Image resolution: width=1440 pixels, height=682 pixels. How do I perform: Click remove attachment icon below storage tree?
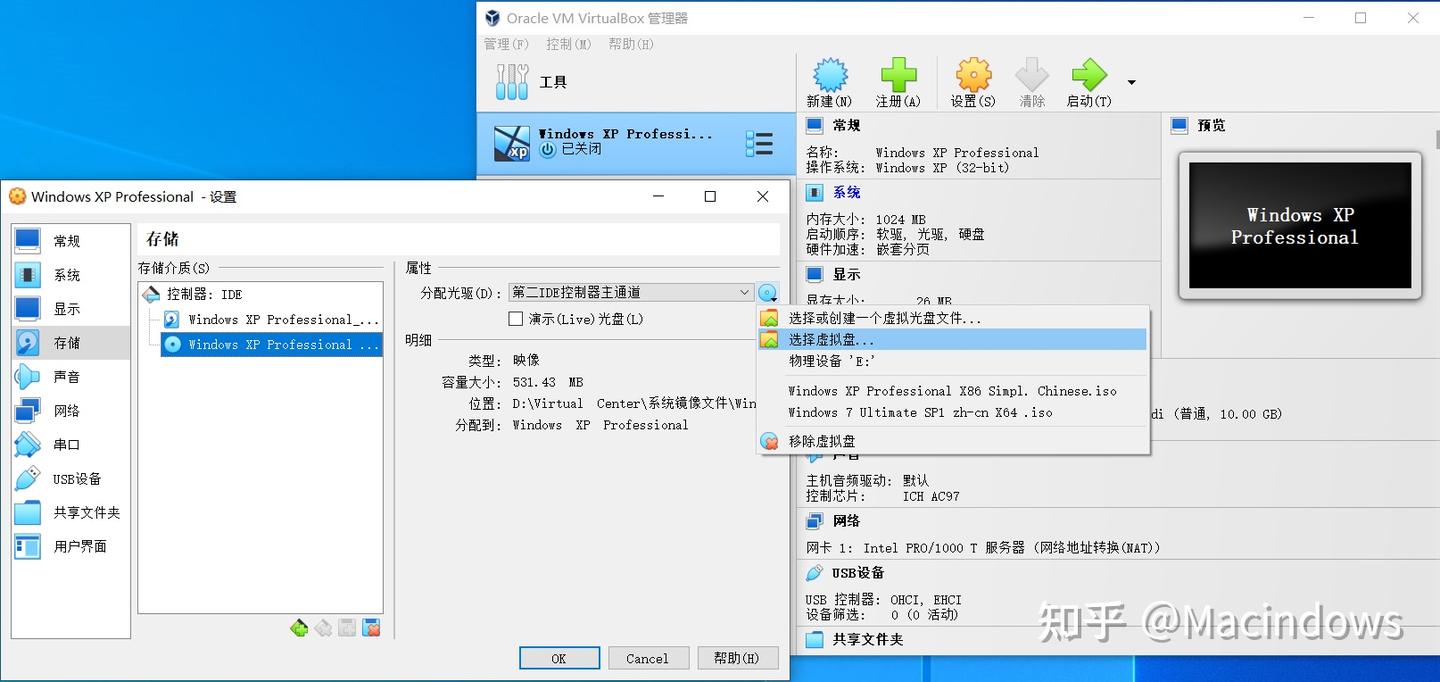coord(371,628)
